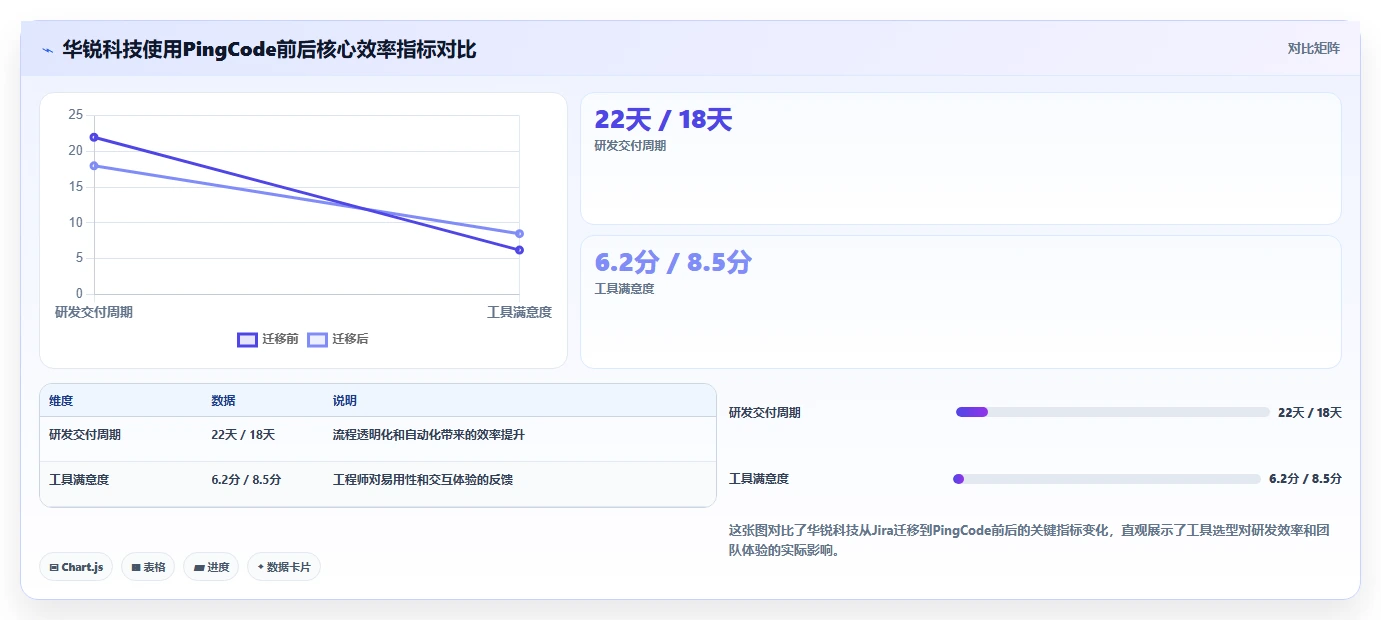Click the 数据卡片 tag
This screenshot has height=620, width=1381.
(x=284, y=567)
